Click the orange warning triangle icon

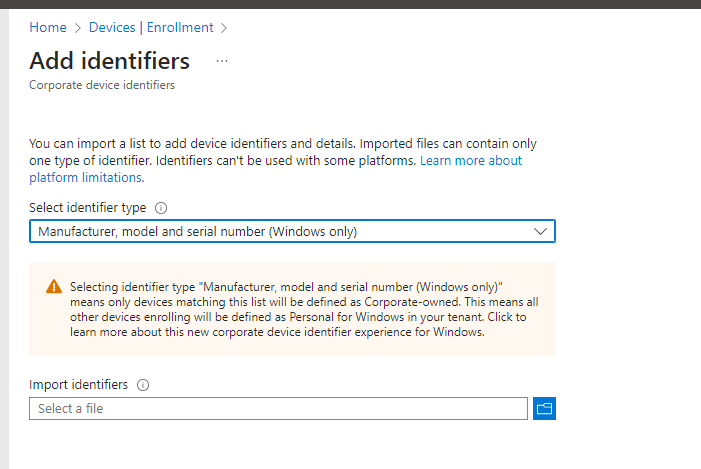(54, 287)
